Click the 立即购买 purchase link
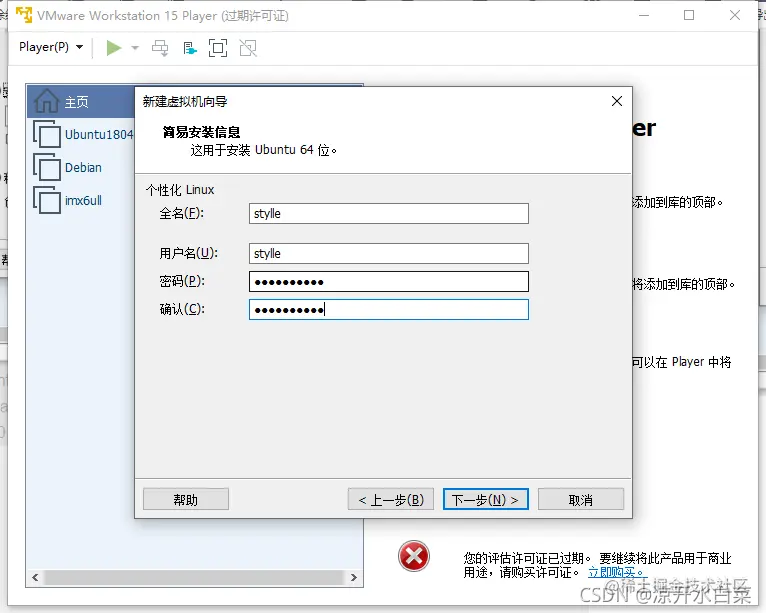This screenshot has width=766, height=613. tap(617, 572)
